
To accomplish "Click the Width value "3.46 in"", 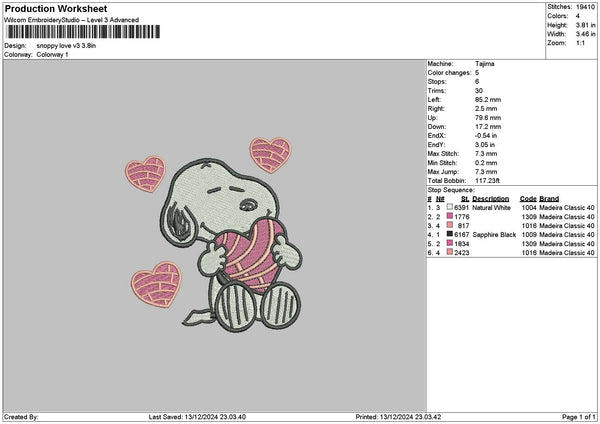I will [x=585, y=34].
